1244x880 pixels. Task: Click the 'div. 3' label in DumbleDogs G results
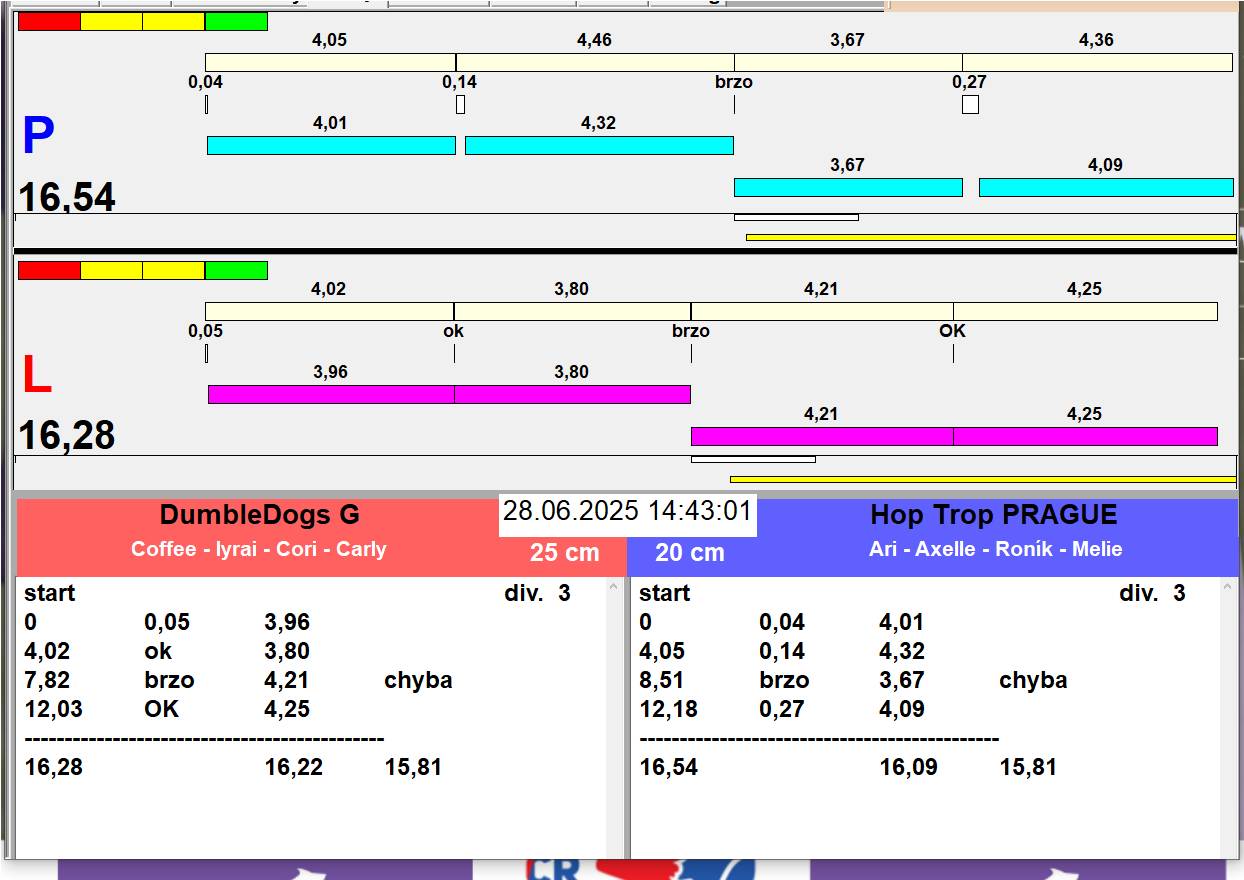point(537,593)
